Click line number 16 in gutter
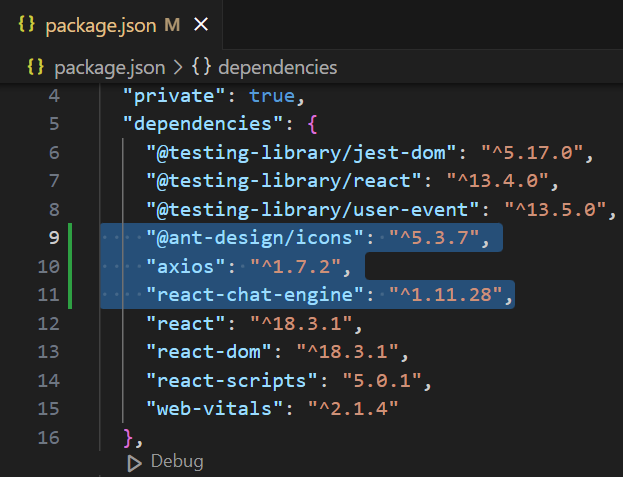 (48, 437)
